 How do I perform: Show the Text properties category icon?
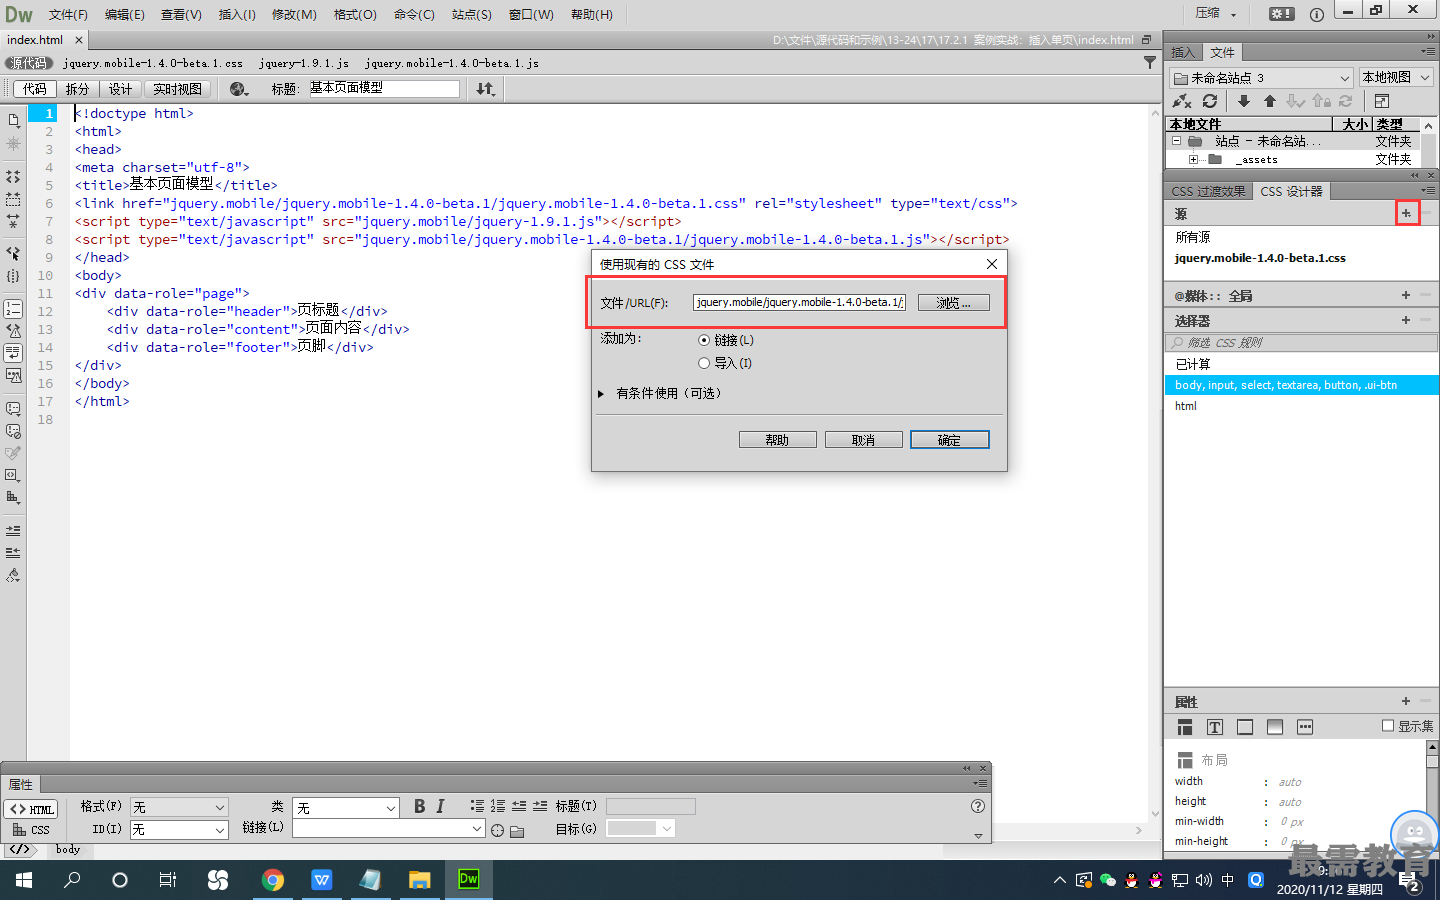[1215, 727]
